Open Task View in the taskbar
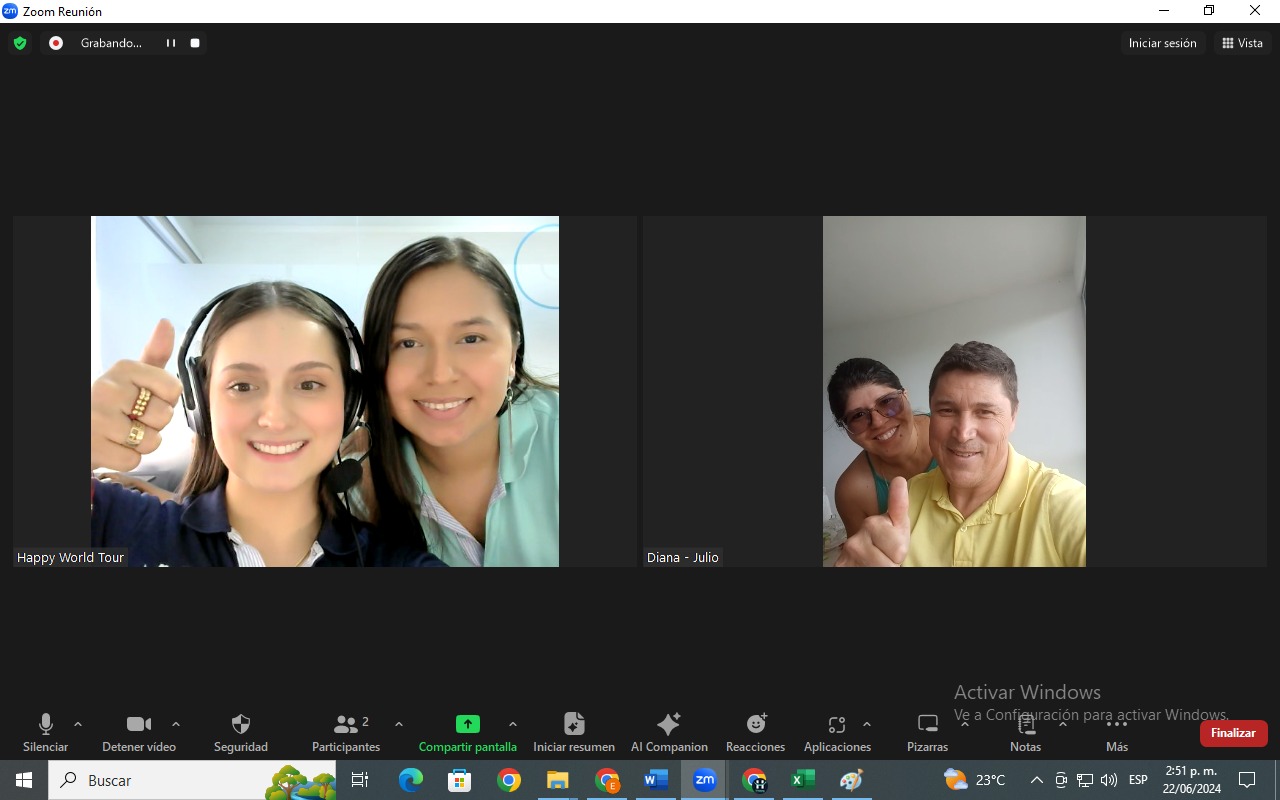This screenshot has height=800, width=1280. (x=360, y=780)
